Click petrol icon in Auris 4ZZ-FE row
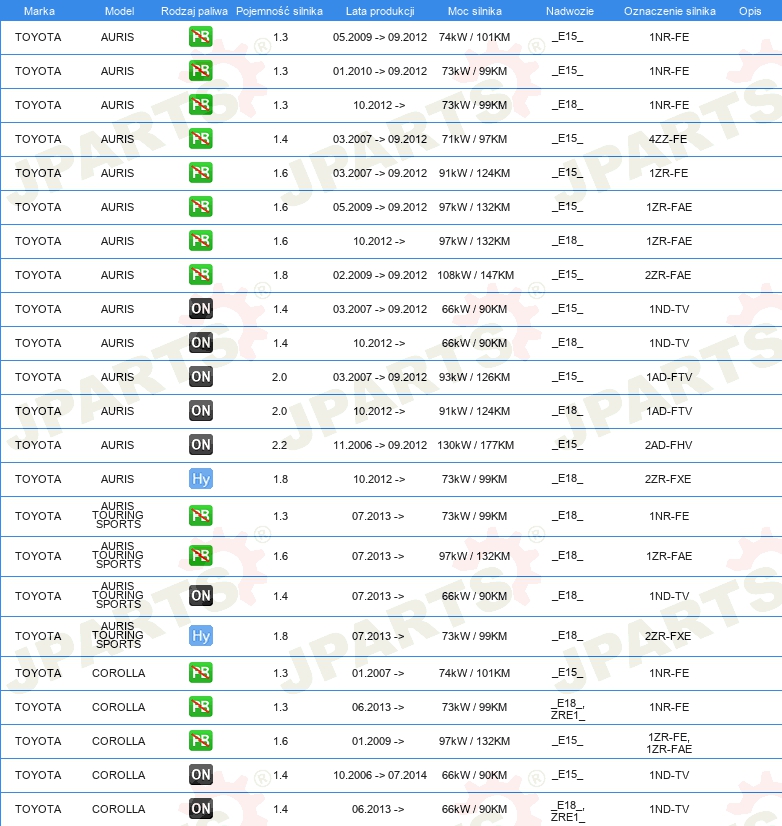 (201, 139)
